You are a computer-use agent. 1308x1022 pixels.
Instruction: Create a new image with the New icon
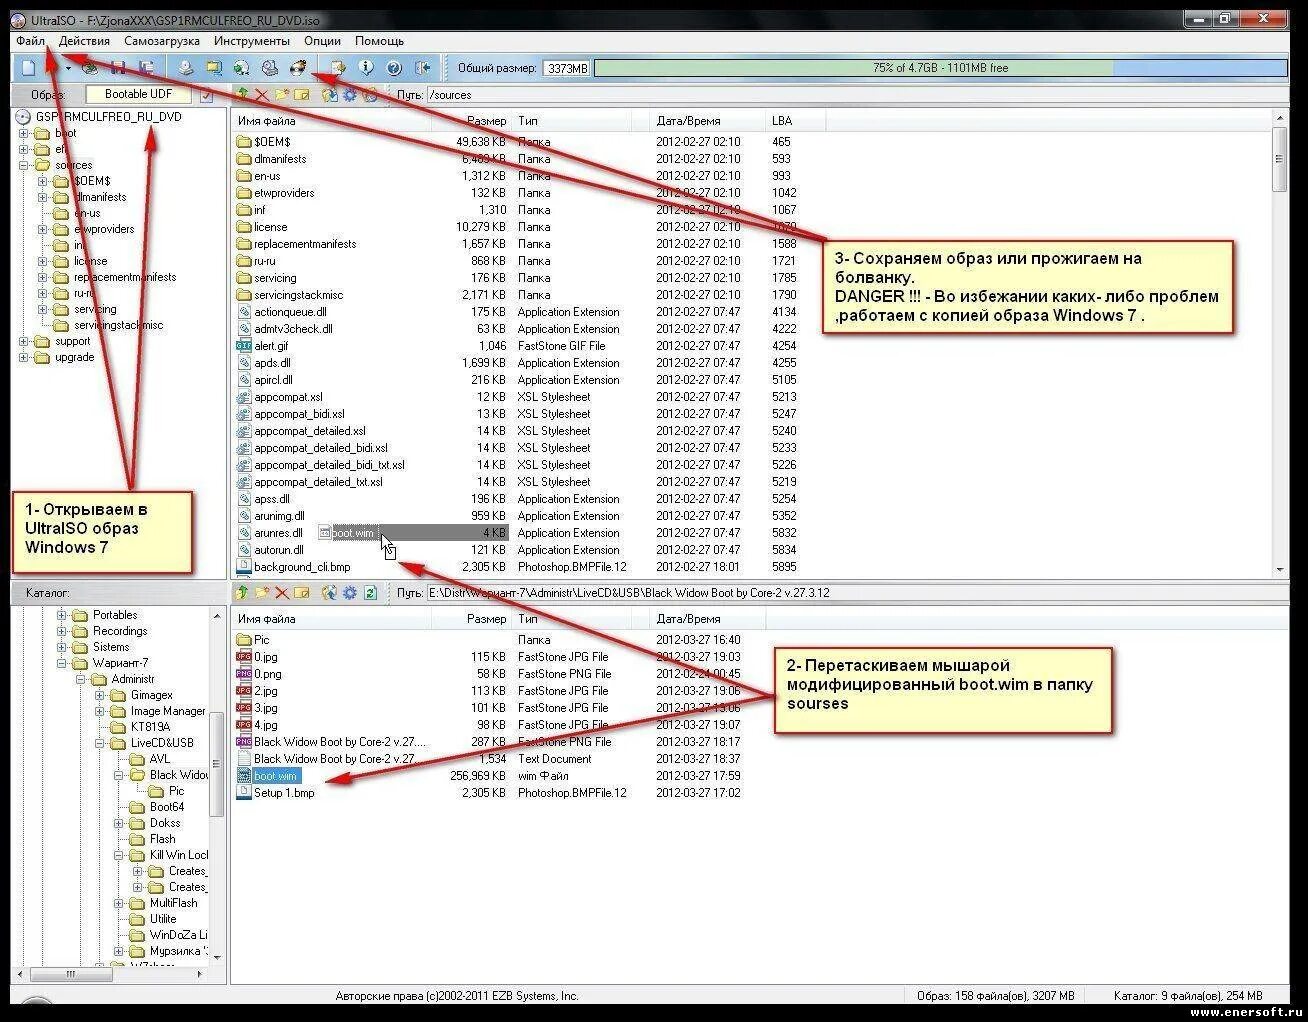pyautogui.click(x=30, y=68)
